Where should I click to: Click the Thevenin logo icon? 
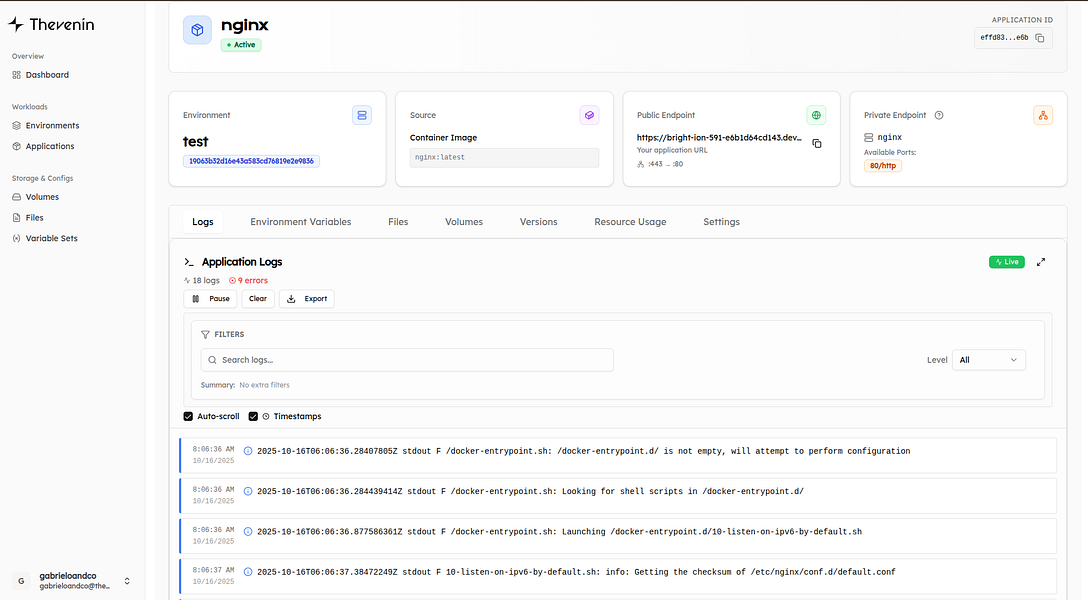(16, 24)
